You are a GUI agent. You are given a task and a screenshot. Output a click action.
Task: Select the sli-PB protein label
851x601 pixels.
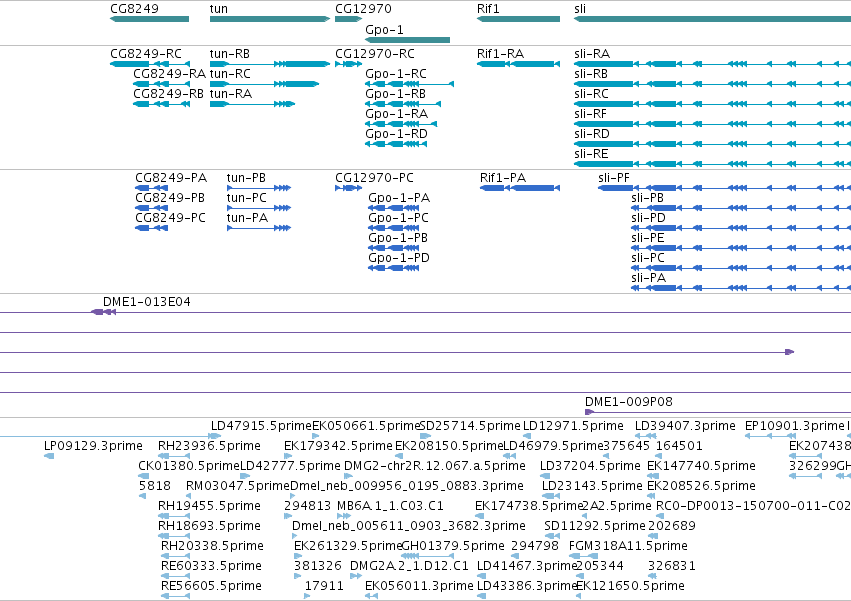pyautogui.click(x=647, y=198)
